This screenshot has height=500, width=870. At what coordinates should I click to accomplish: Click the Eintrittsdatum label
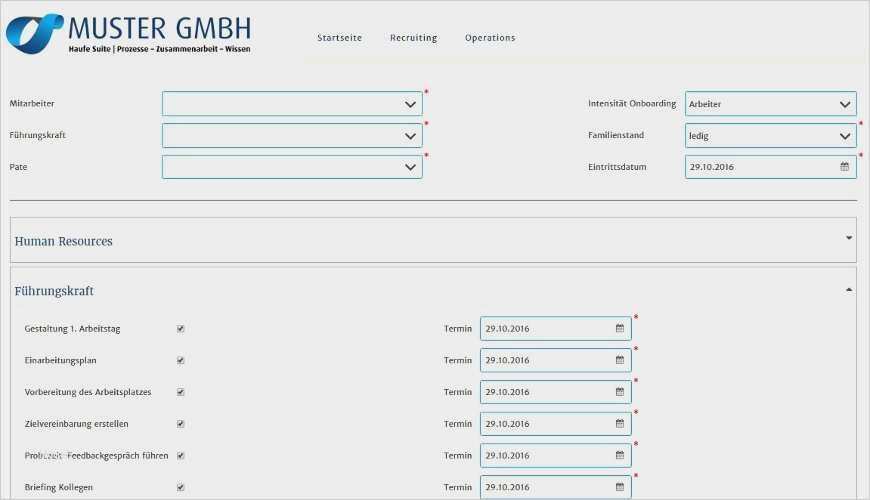pos(617,166)
